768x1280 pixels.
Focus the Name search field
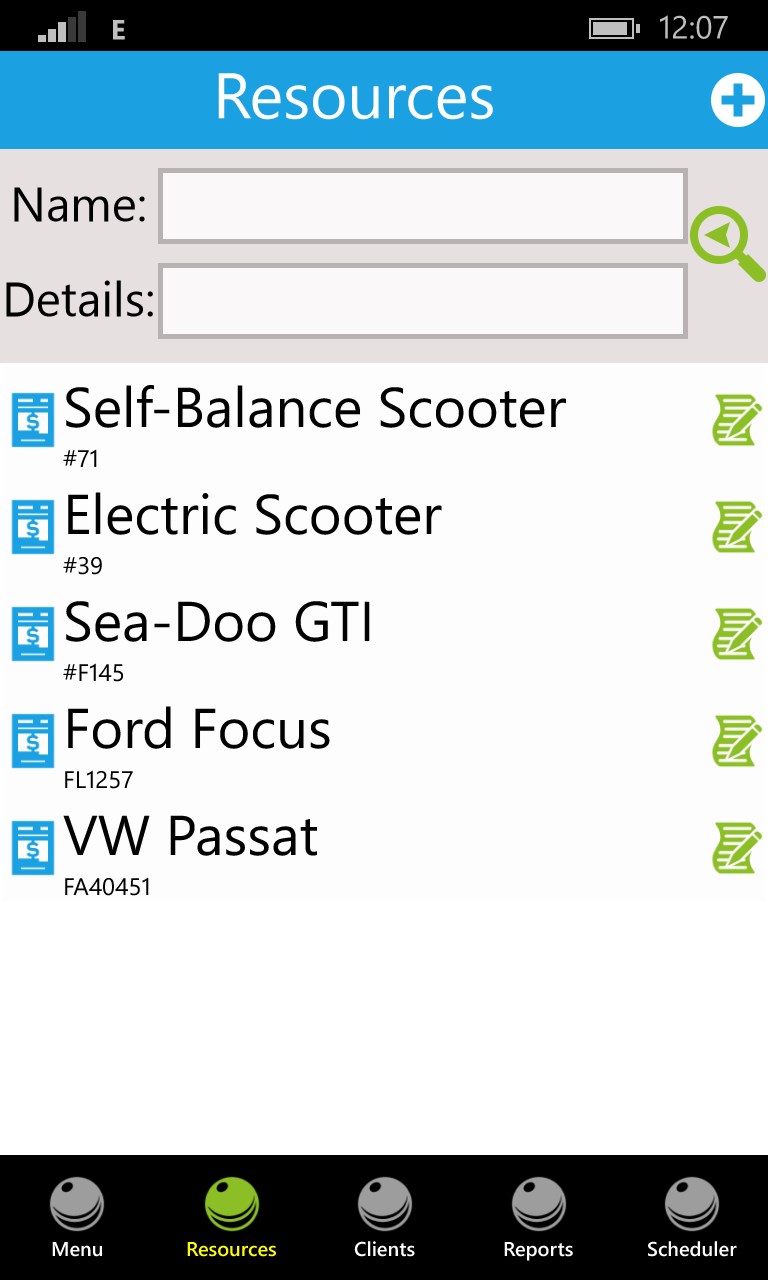pos(422,206)
